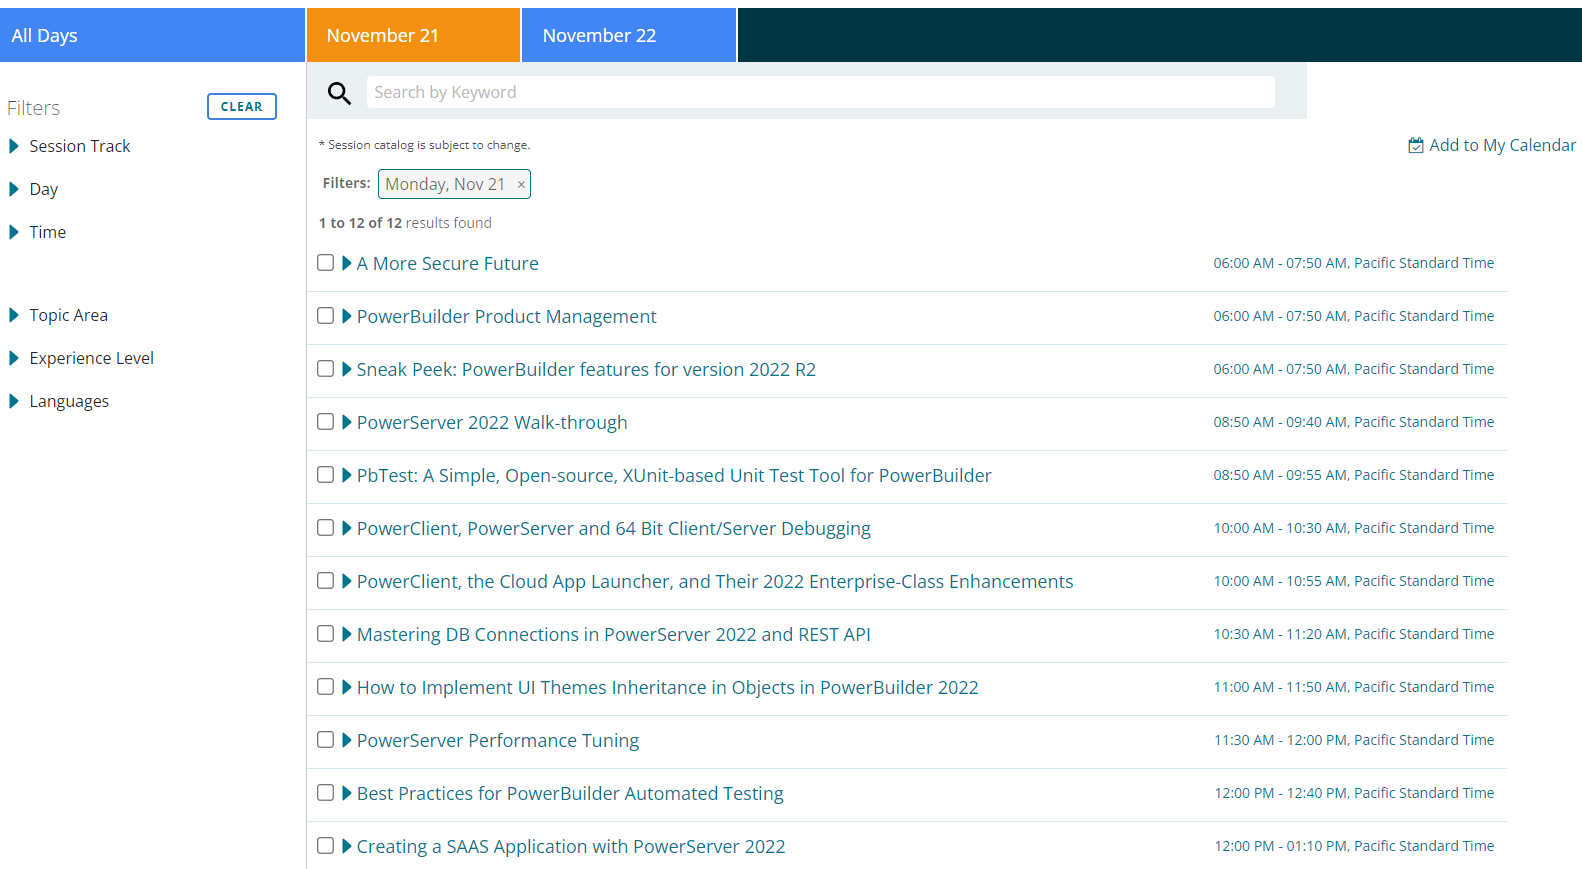Tick the UI Themes Inheritance session checkbox
The width and height of the screenshot is (1582, 869).
tap(325, 686)
